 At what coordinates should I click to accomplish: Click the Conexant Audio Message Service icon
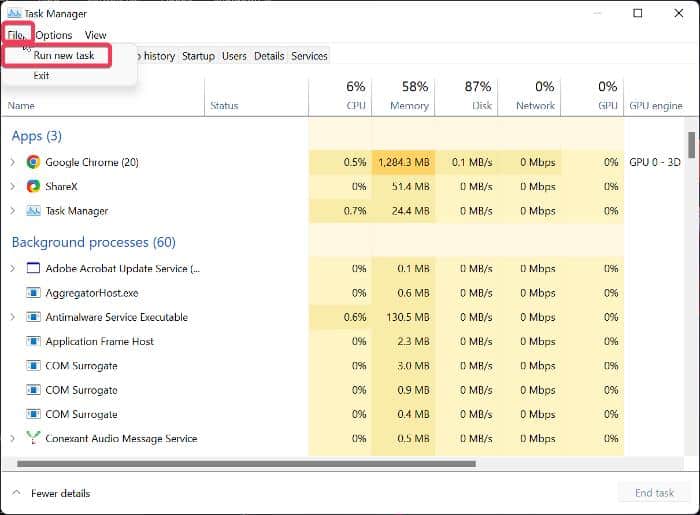pyautogui.click(x=33, y=439)
